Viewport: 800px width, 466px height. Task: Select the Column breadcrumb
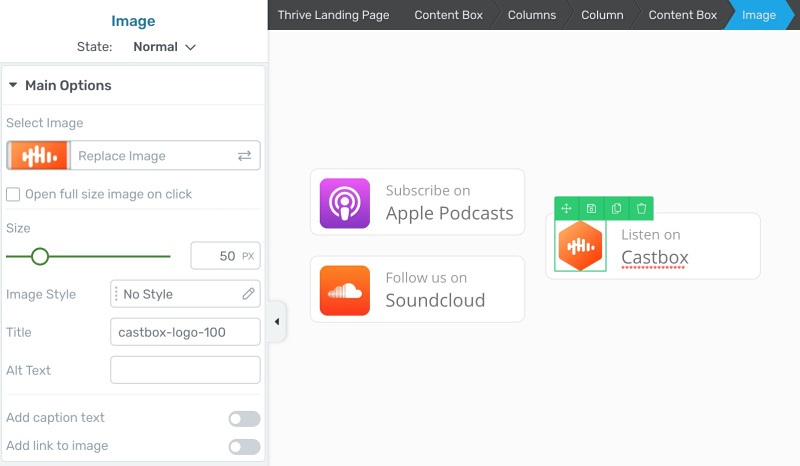click(x=602, y=15)
